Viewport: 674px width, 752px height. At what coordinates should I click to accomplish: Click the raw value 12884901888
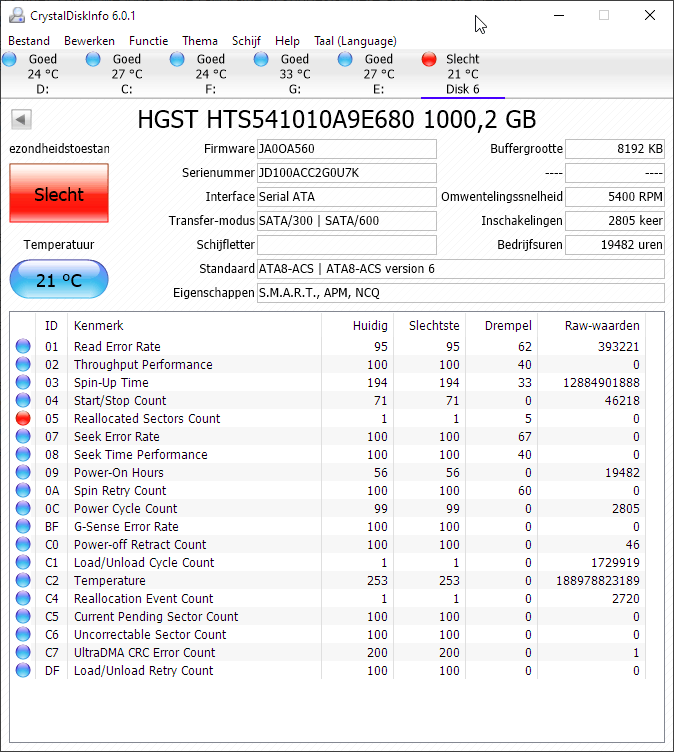pyautogui.click(x=601, y=383)
